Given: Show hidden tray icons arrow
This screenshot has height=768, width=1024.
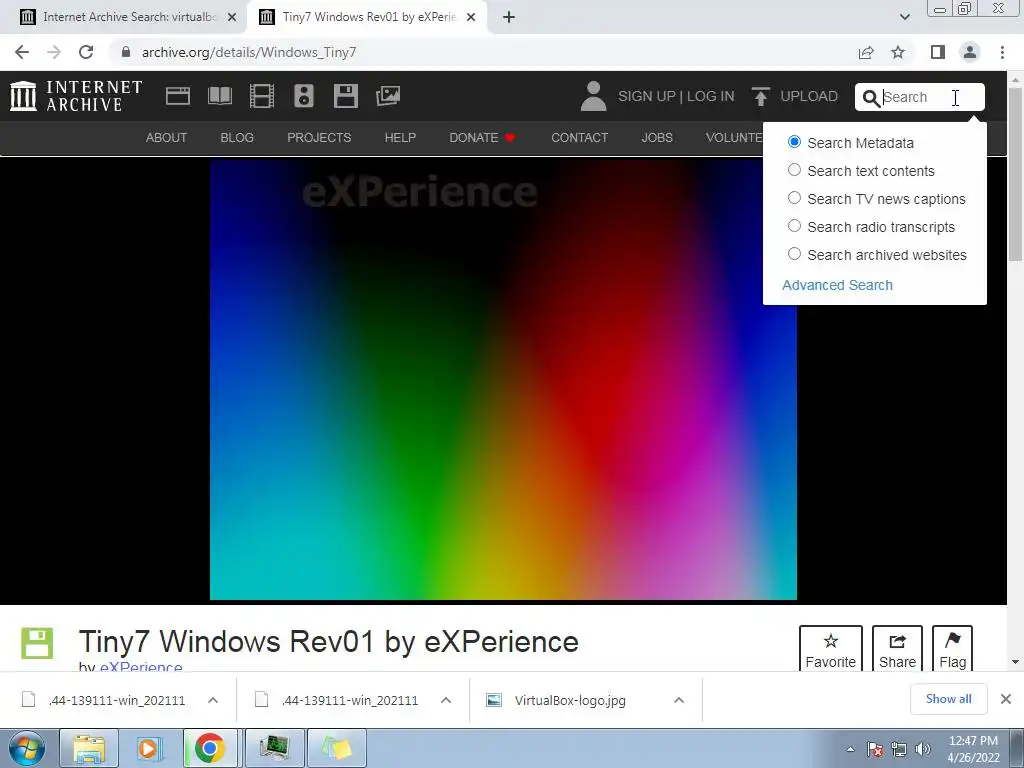Looking at the screenshot, I should pos(850,749).
